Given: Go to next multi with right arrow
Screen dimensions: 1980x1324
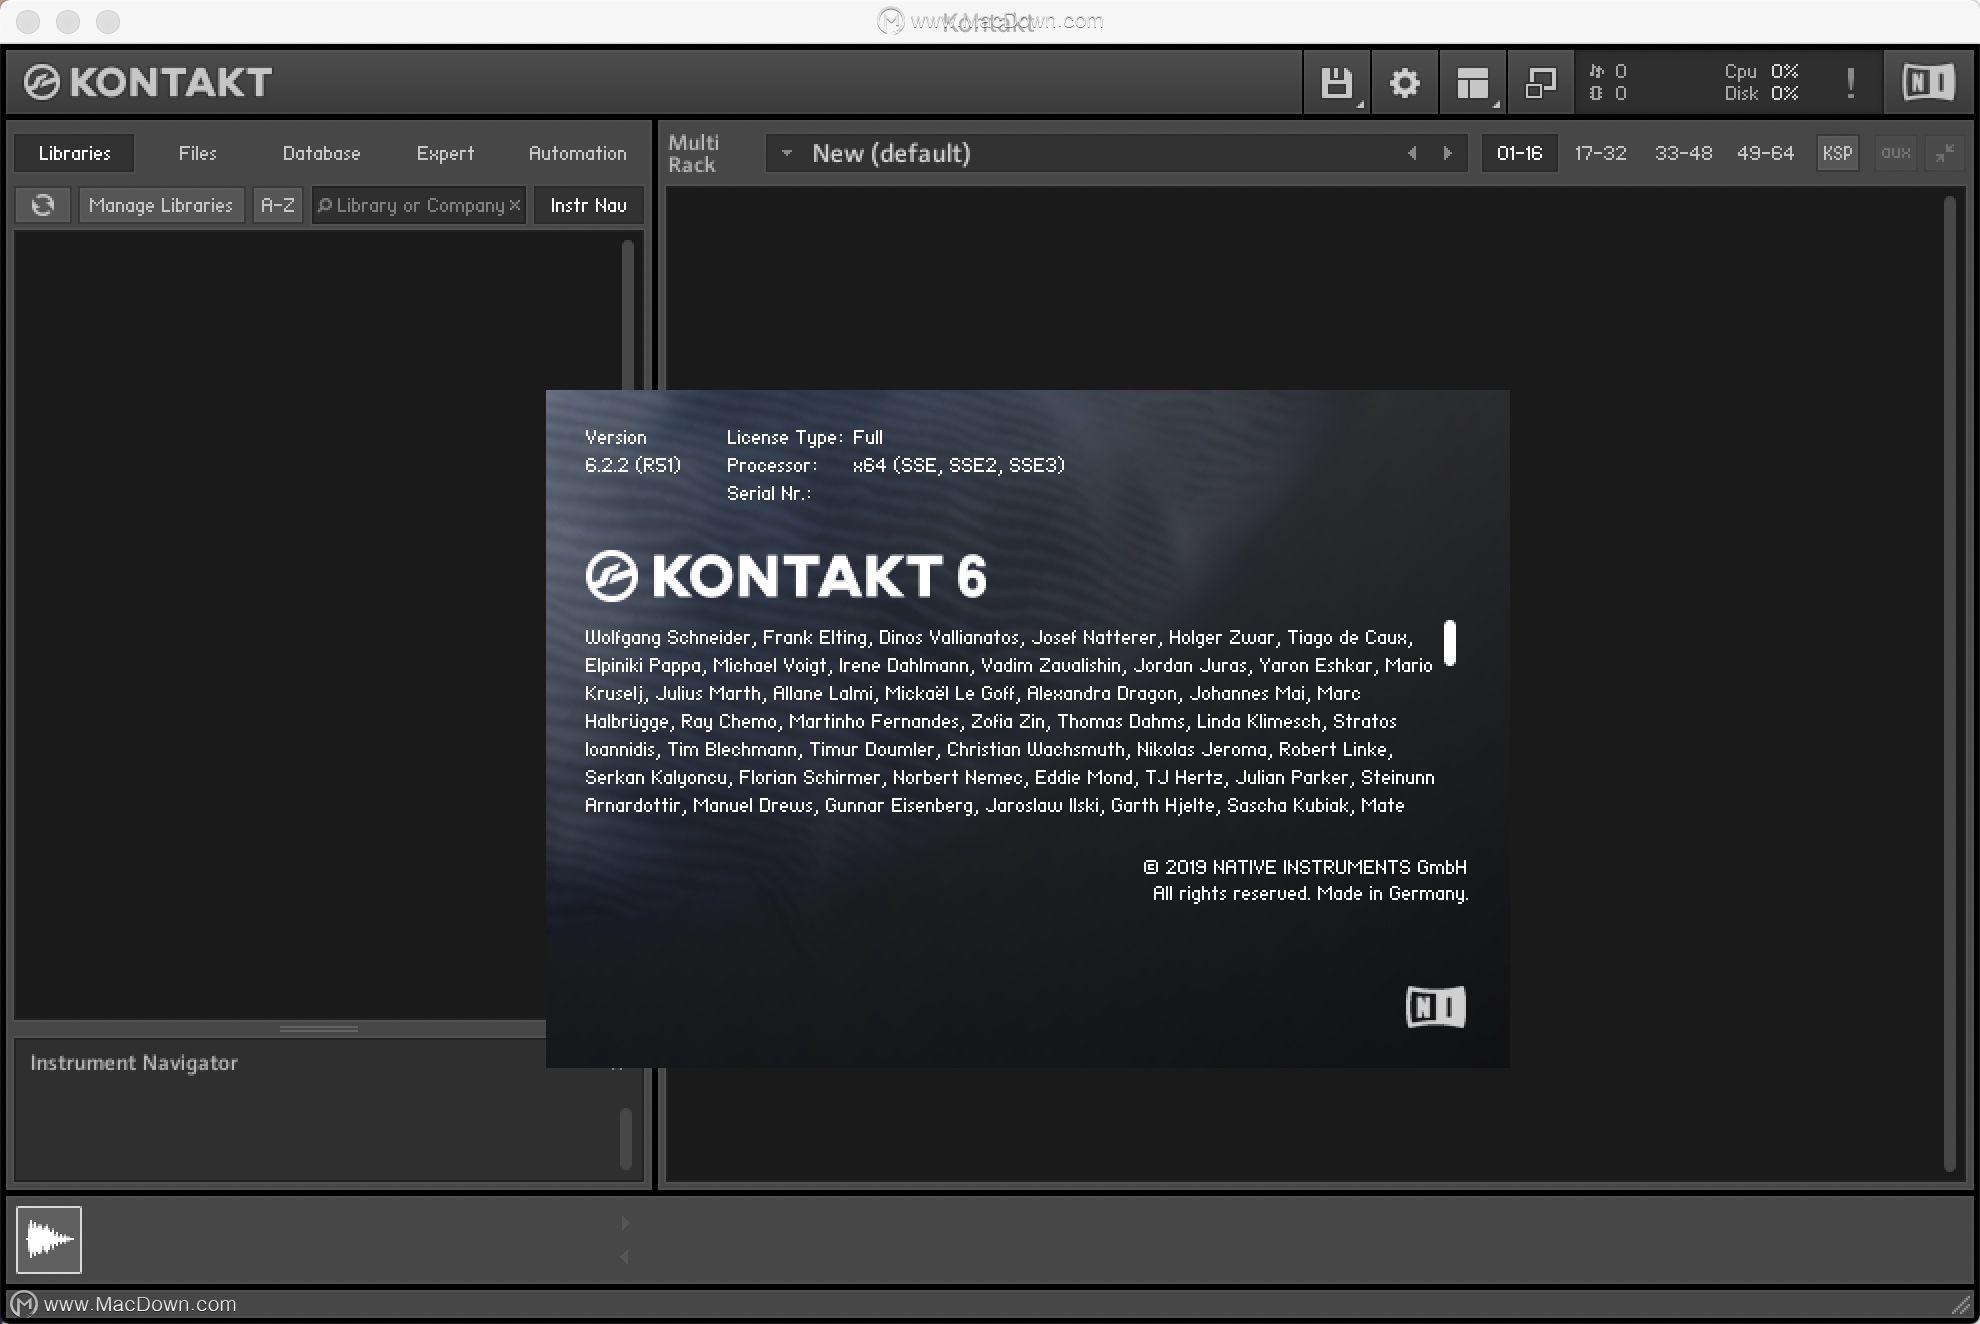Looking at the screenshot, I should 1447,153.
